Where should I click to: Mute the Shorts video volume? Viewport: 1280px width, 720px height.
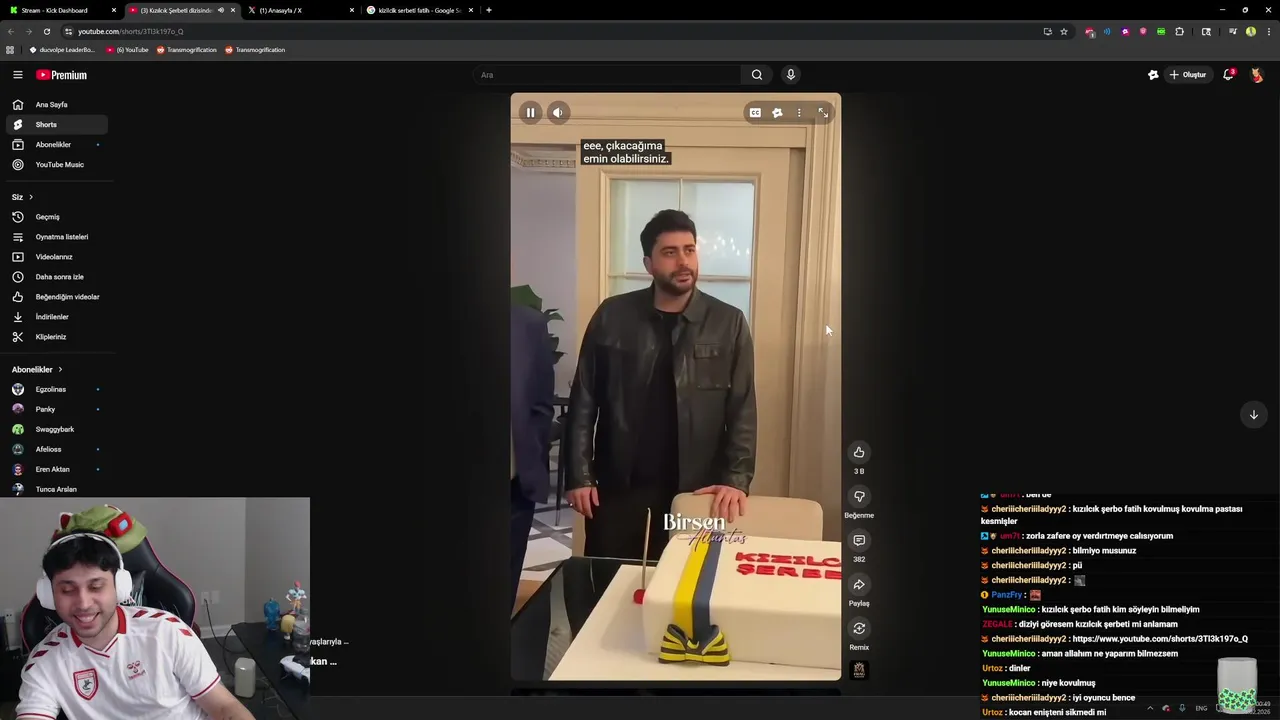tap(559, 113)
